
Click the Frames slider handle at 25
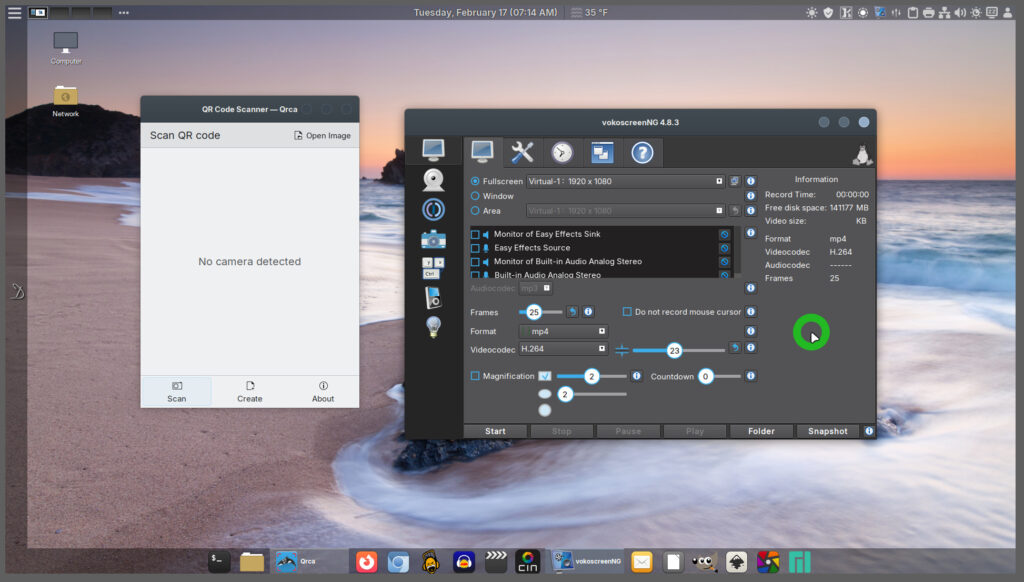coord(534,312)
